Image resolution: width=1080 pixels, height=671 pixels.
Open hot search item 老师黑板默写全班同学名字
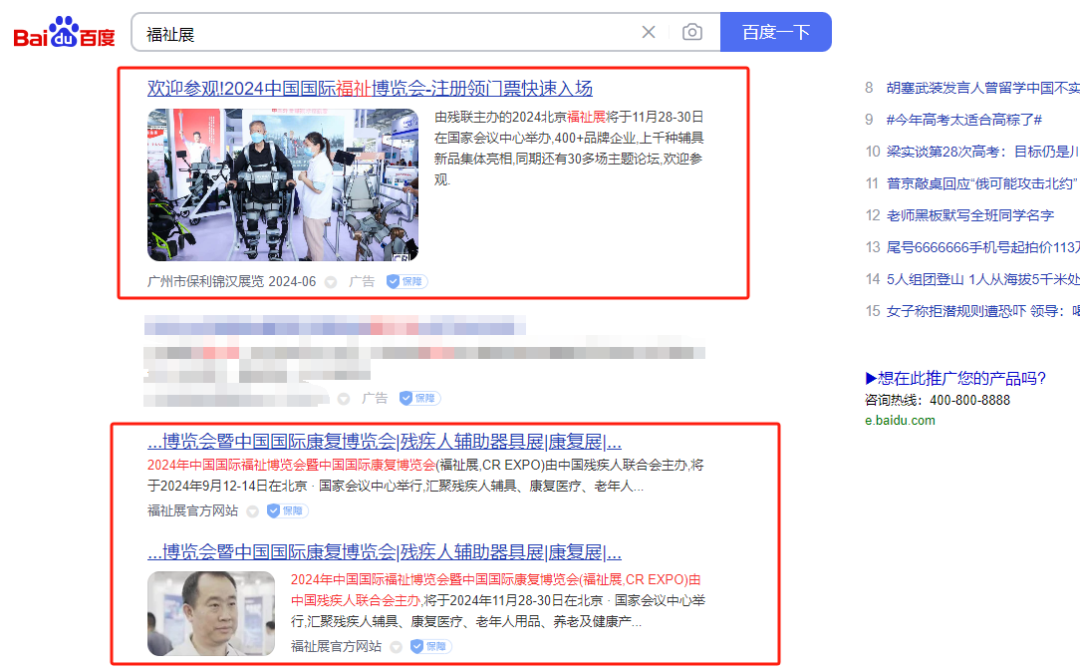tap(969, 215)
